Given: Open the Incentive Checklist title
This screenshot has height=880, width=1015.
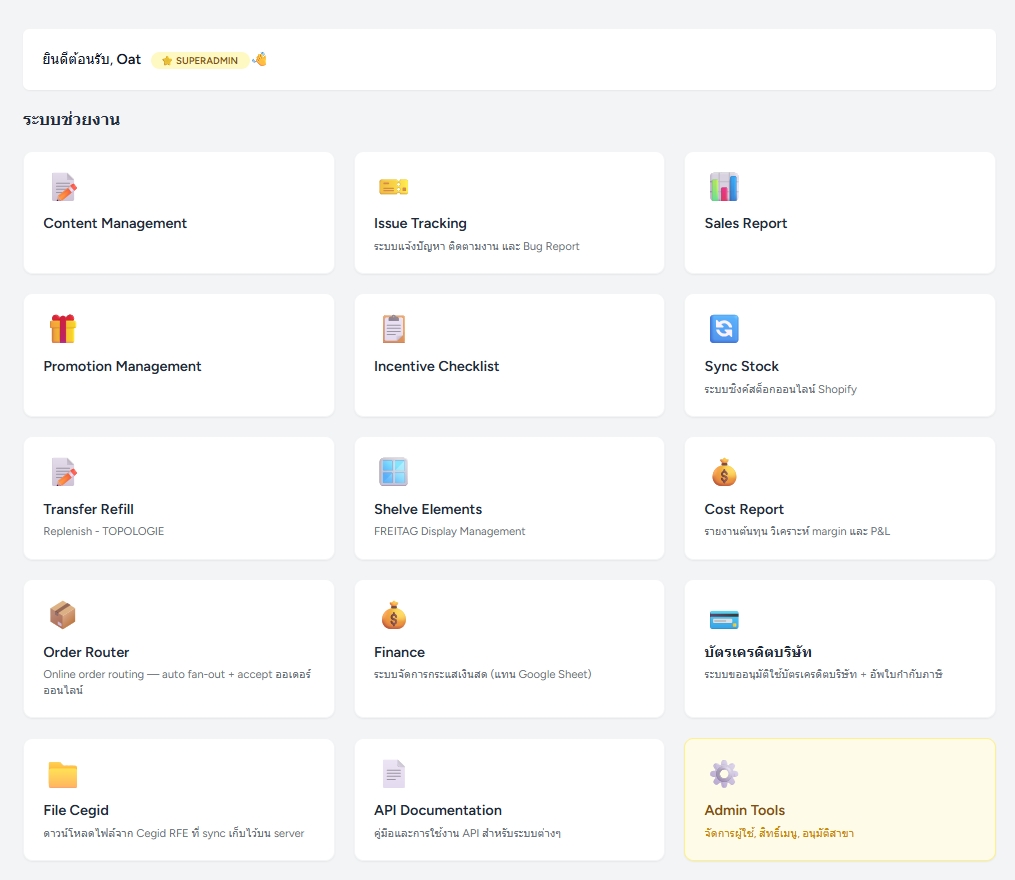Looking at the screenshot, I should click(x=436, y=367).
